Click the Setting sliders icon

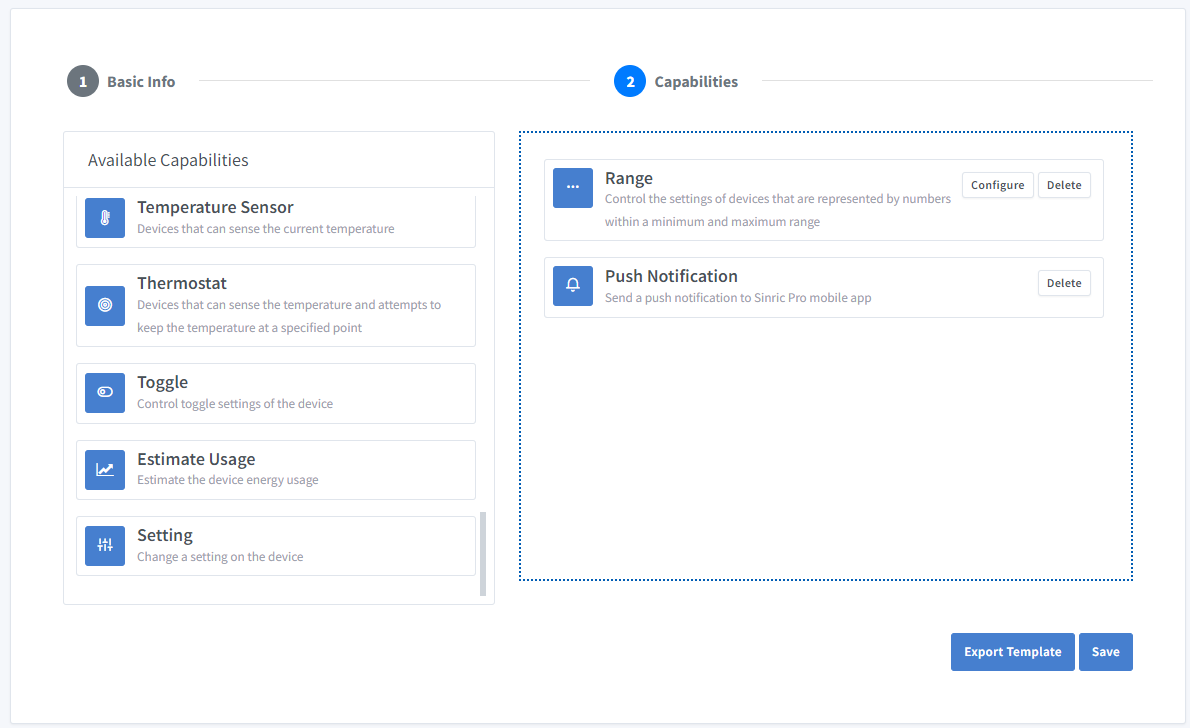[x=105, y=546]
